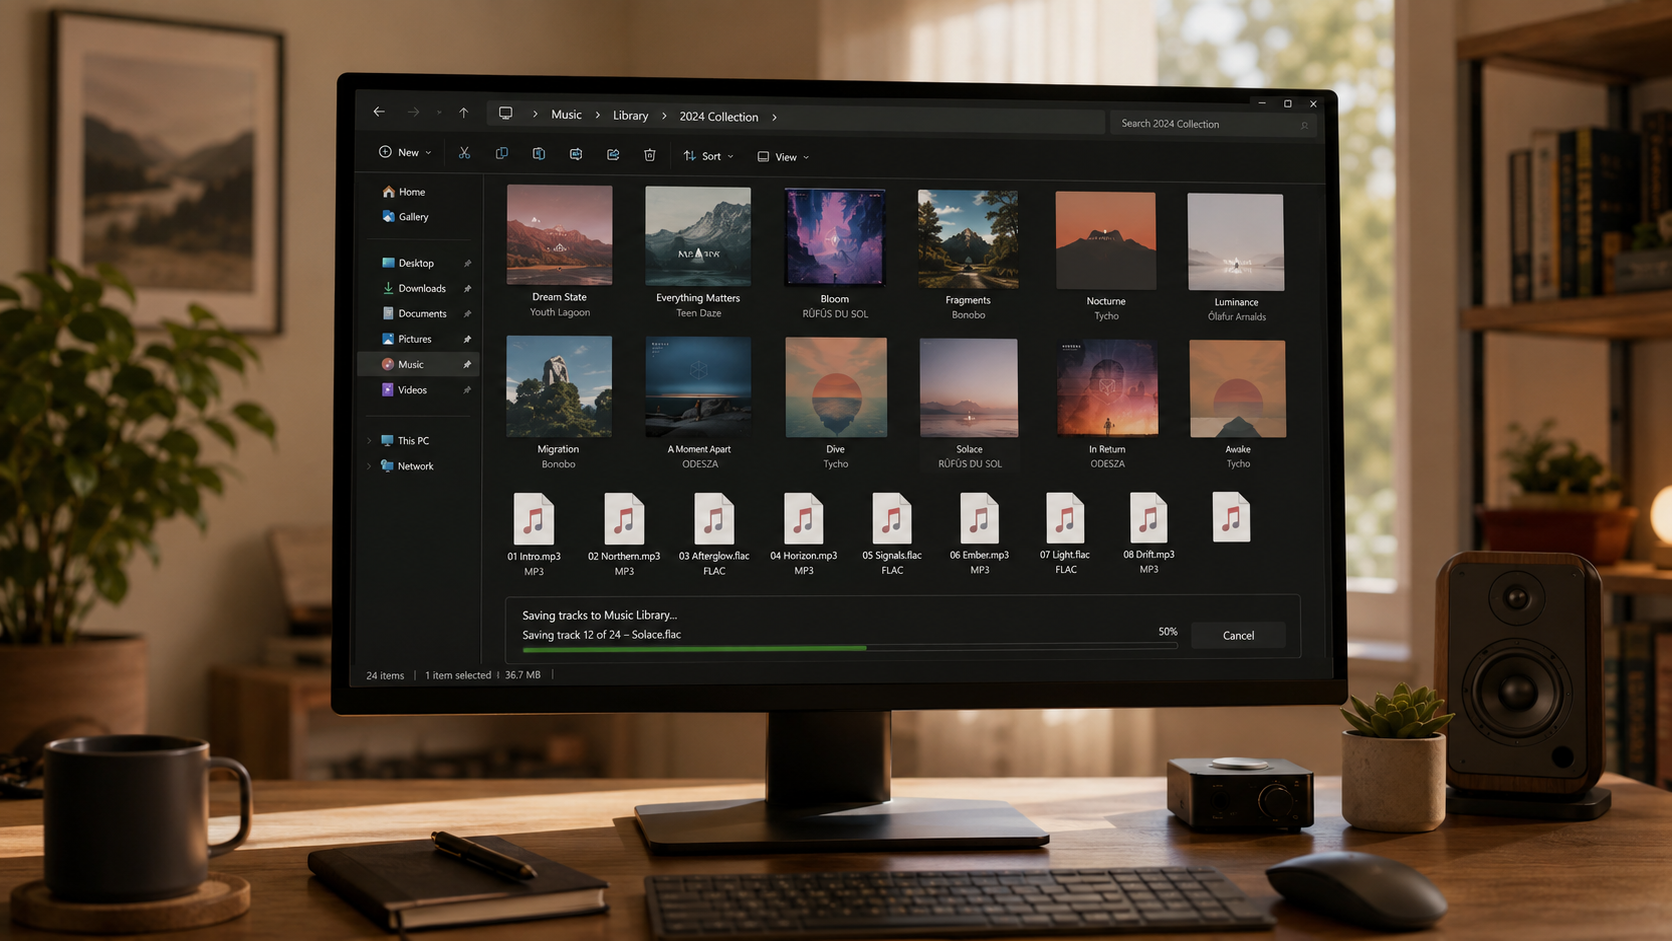Select the In Return album by ODESZA
Viewport: 1672px width, 941px height.
(1108, 389)
